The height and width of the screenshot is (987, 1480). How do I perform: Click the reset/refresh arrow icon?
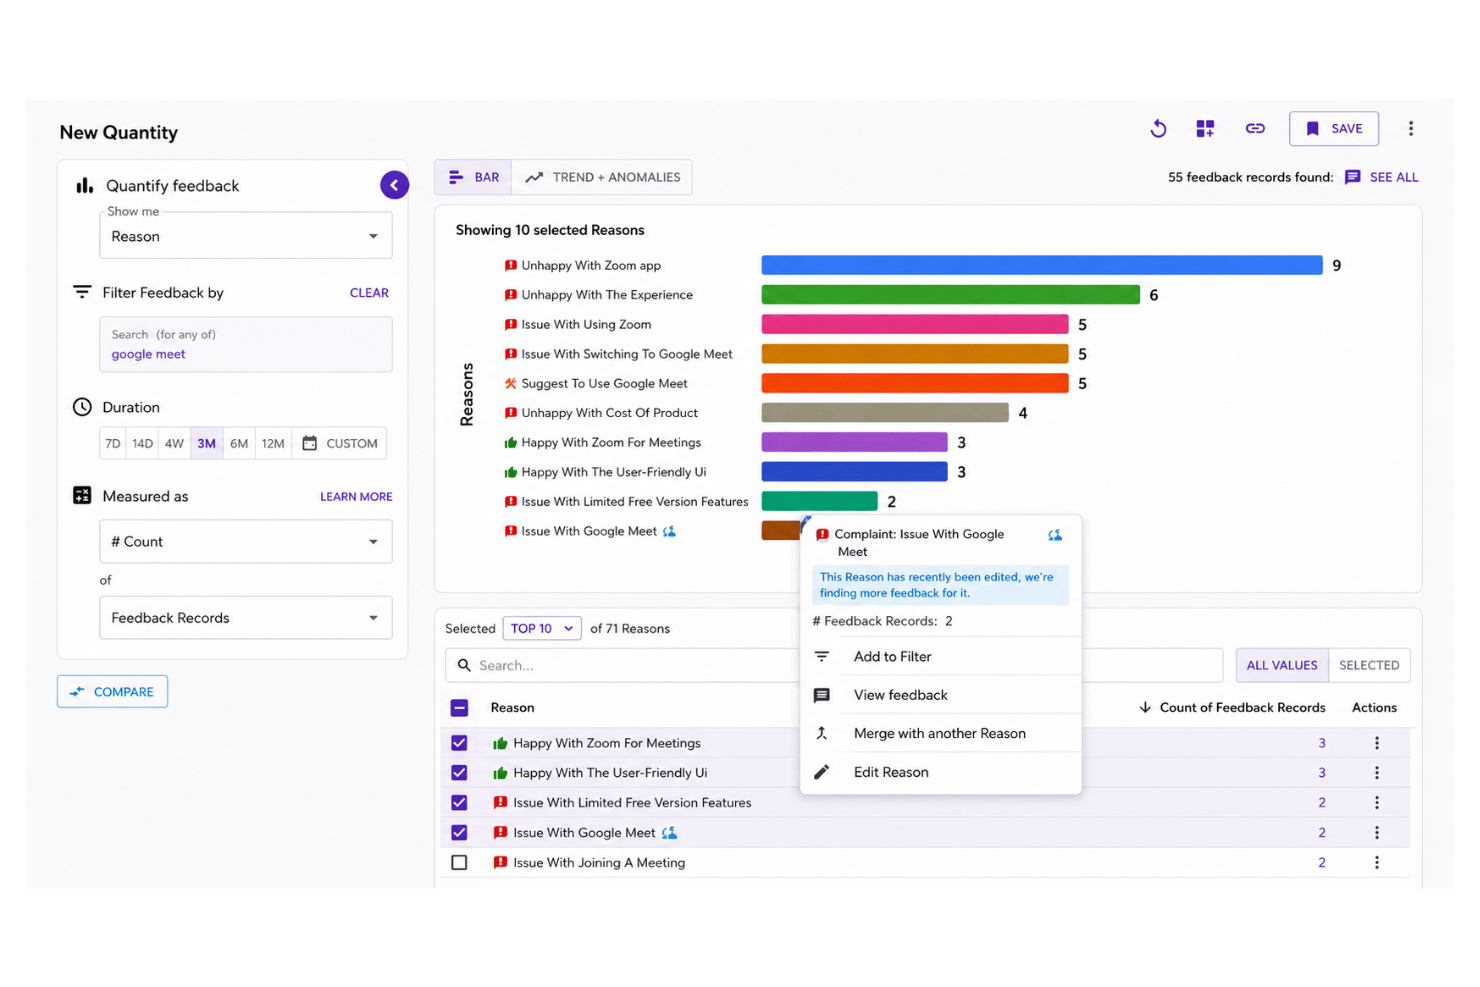tap(1158, 128)
